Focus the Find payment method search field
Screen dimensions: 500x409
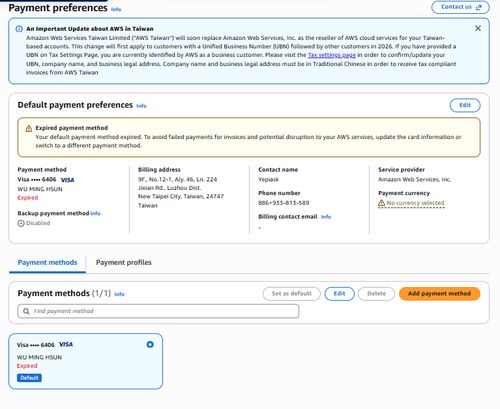point(158,311)
